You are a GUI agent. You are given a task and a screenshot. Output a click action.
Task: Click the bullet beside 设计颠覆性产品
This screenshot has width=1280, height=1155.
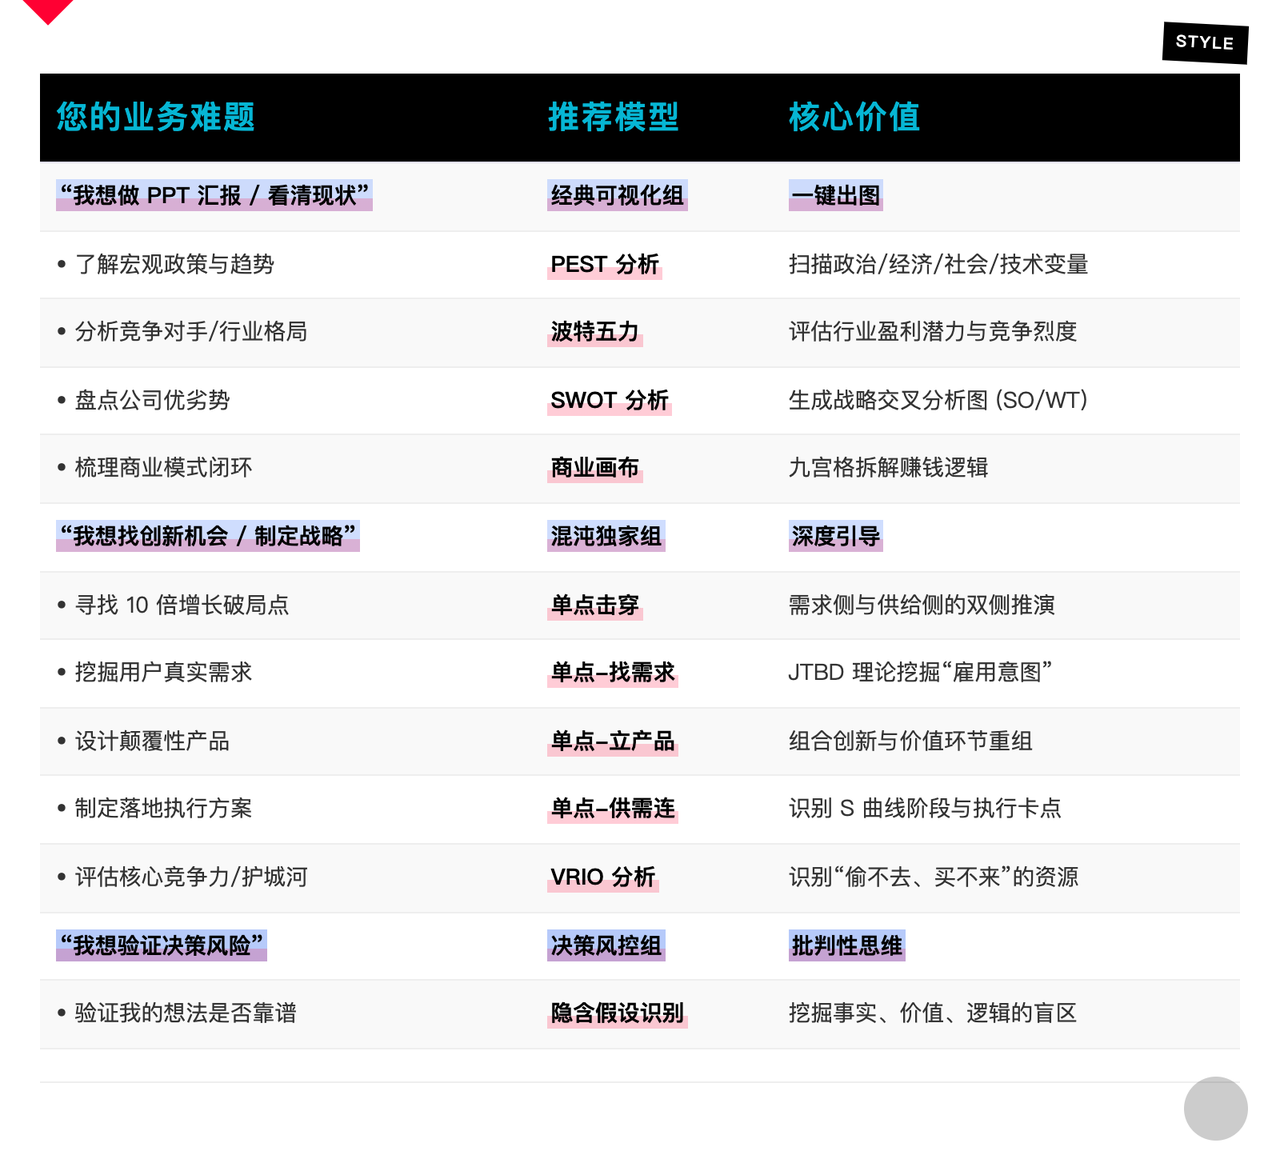click(x=60, y=741)
